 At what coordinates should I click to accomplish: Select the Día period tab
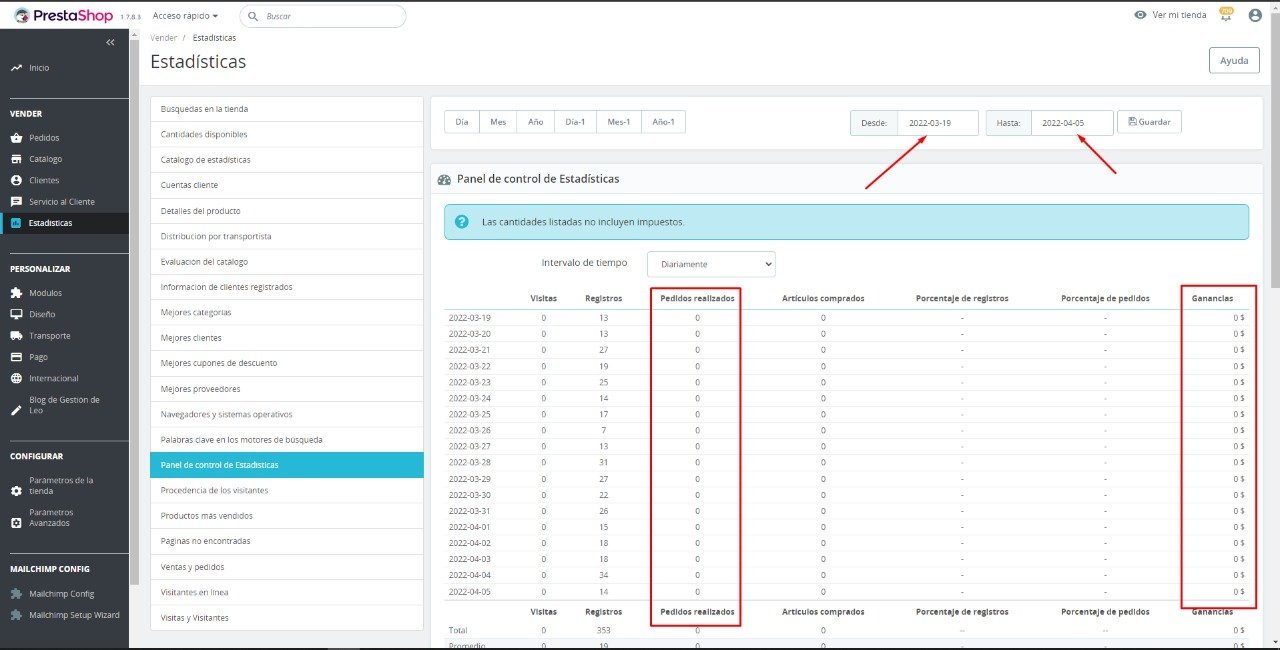pos(461,122)
